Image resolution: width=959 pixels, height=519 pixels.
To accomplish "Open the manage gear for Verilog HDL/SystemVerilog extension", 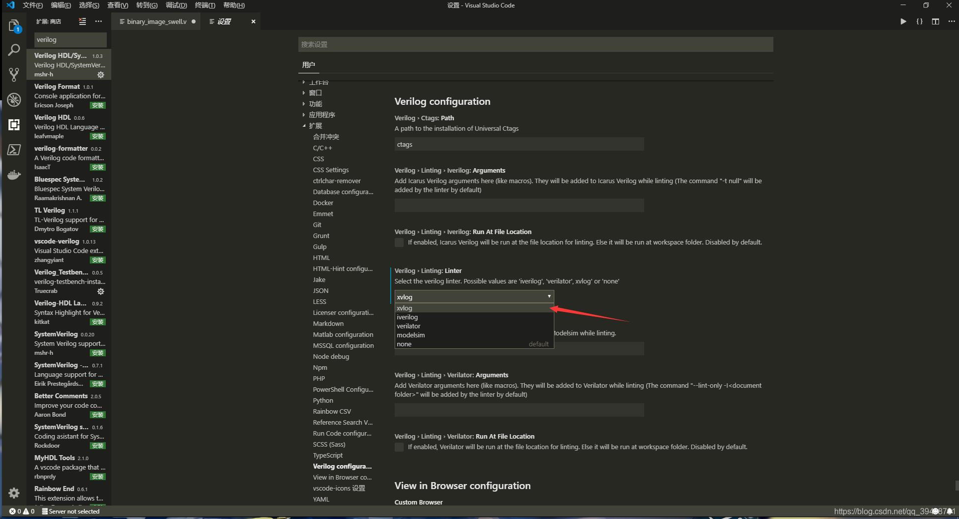I will (x=101, y=75).
